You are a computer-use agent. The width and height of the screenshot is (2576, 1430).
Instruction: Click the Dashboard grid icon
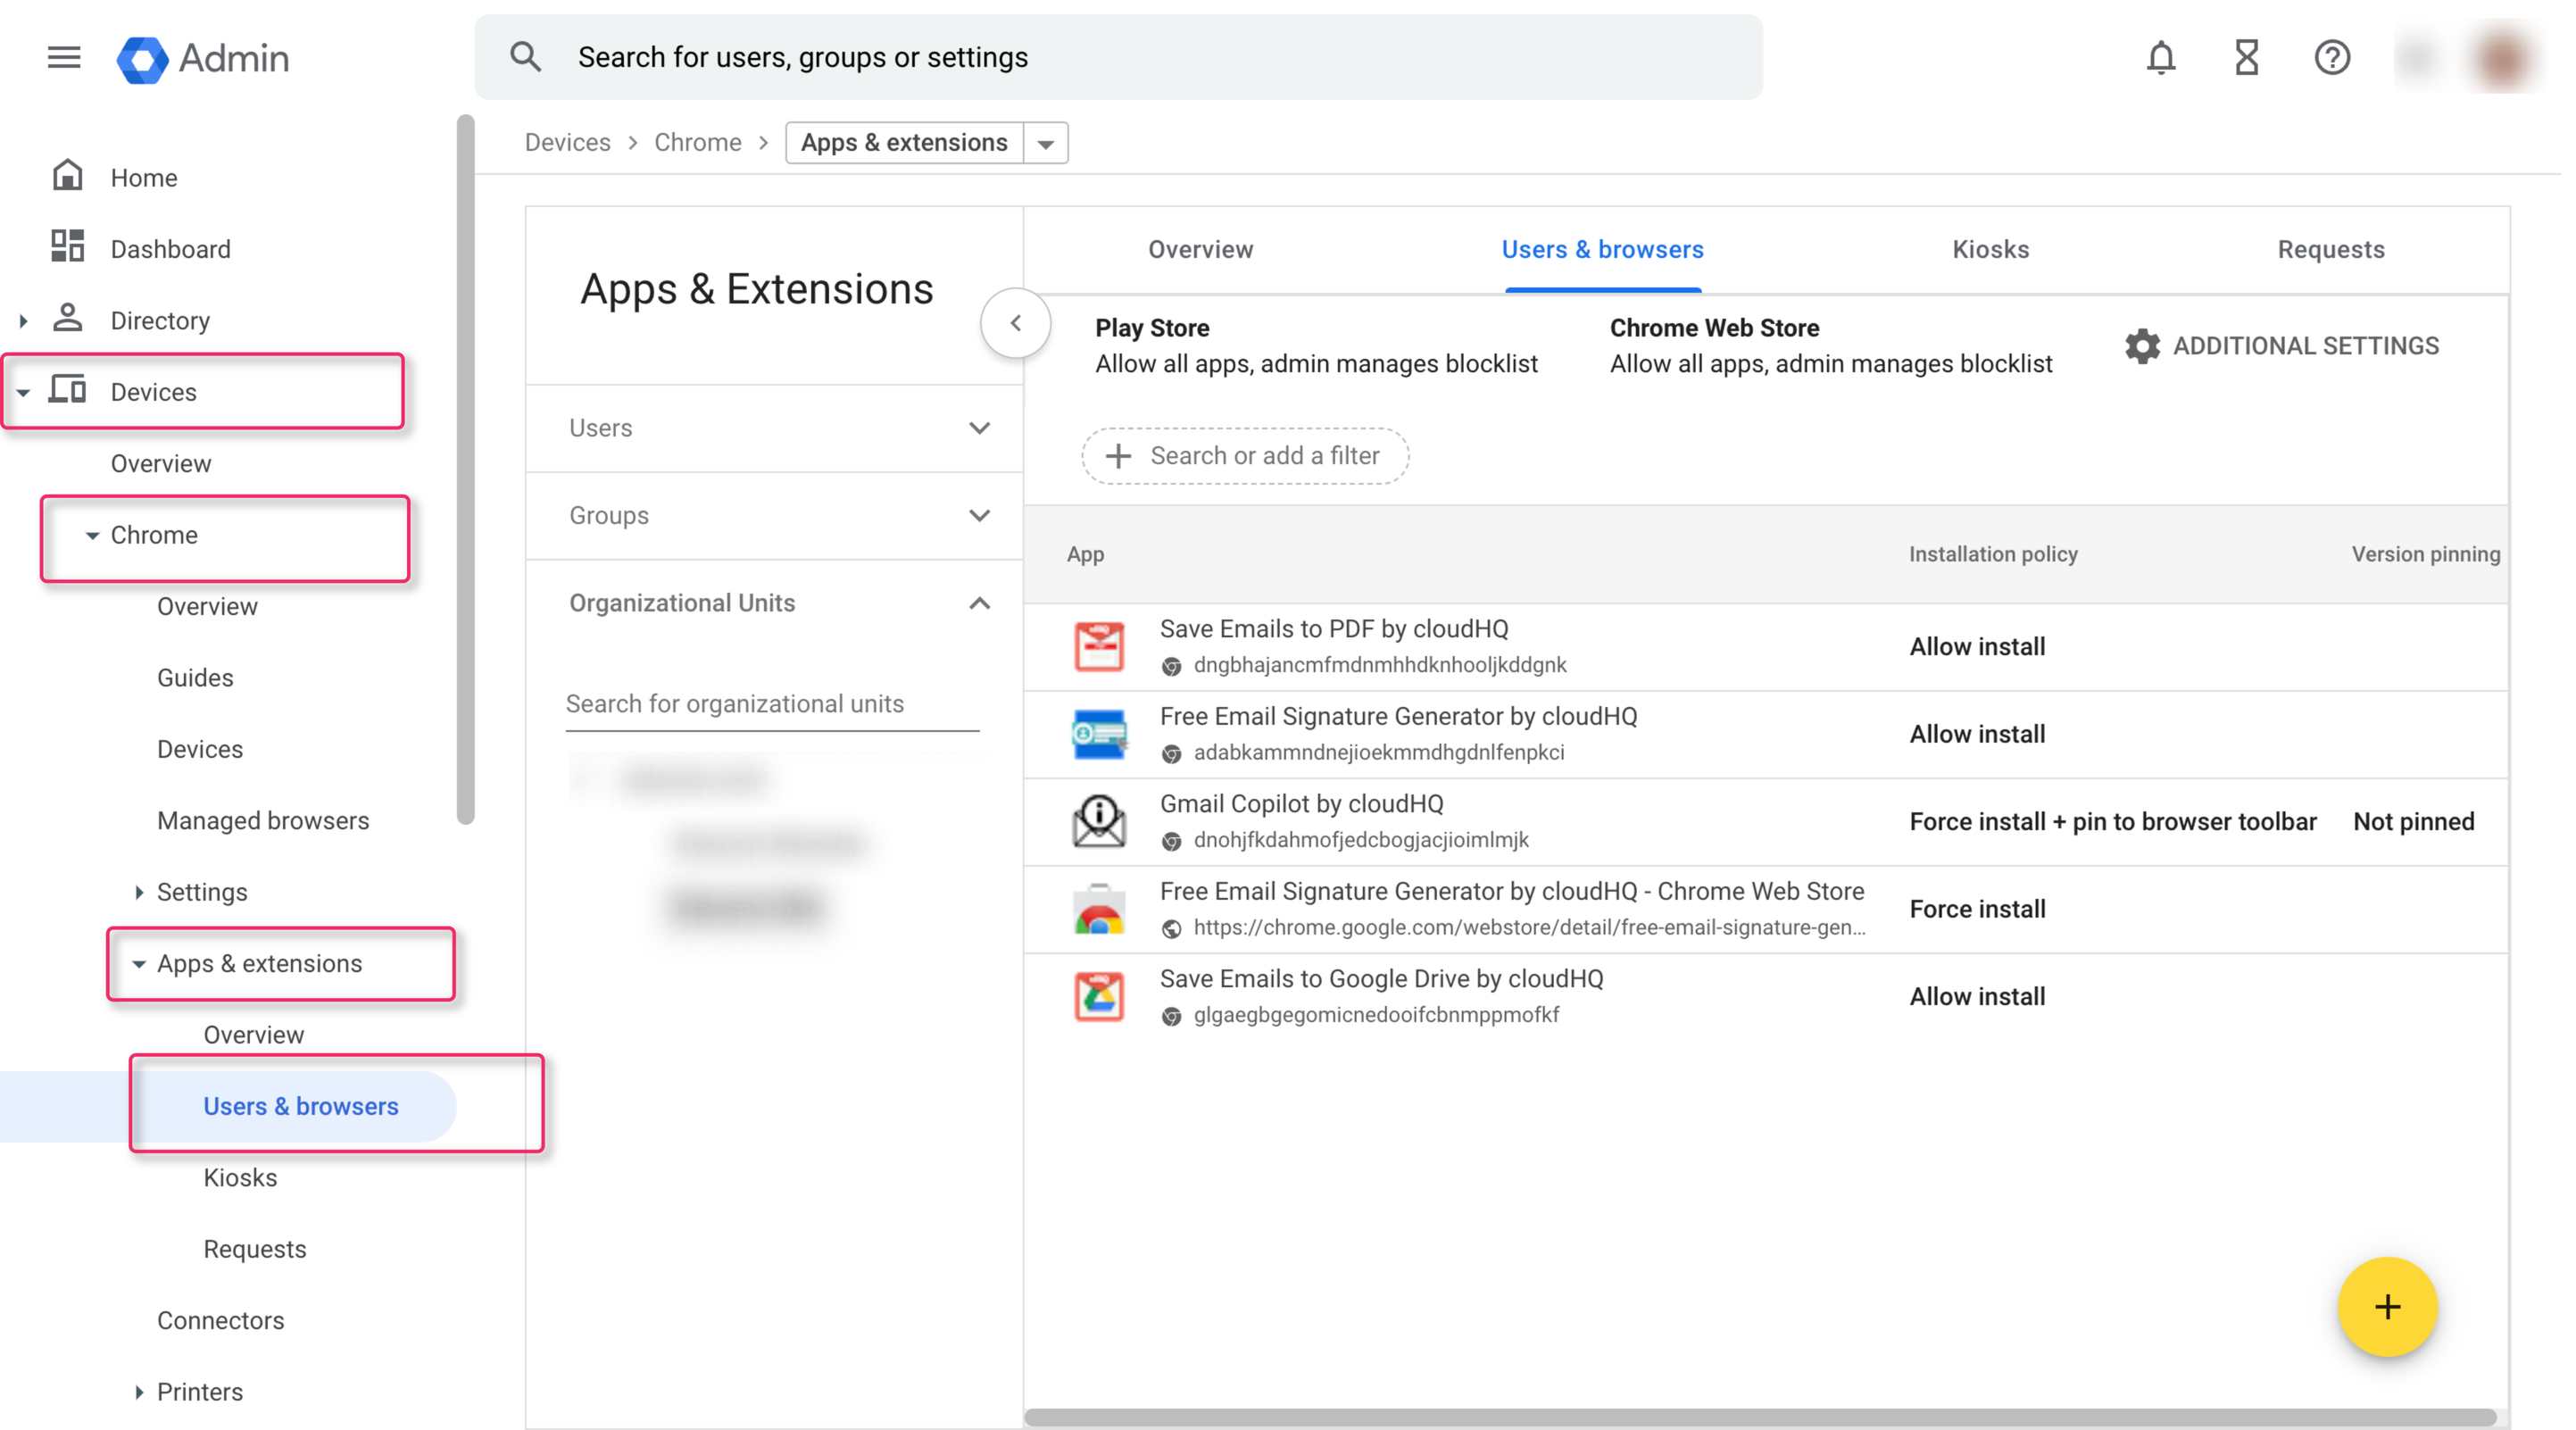pyautogui.click(x=67, y=246)
